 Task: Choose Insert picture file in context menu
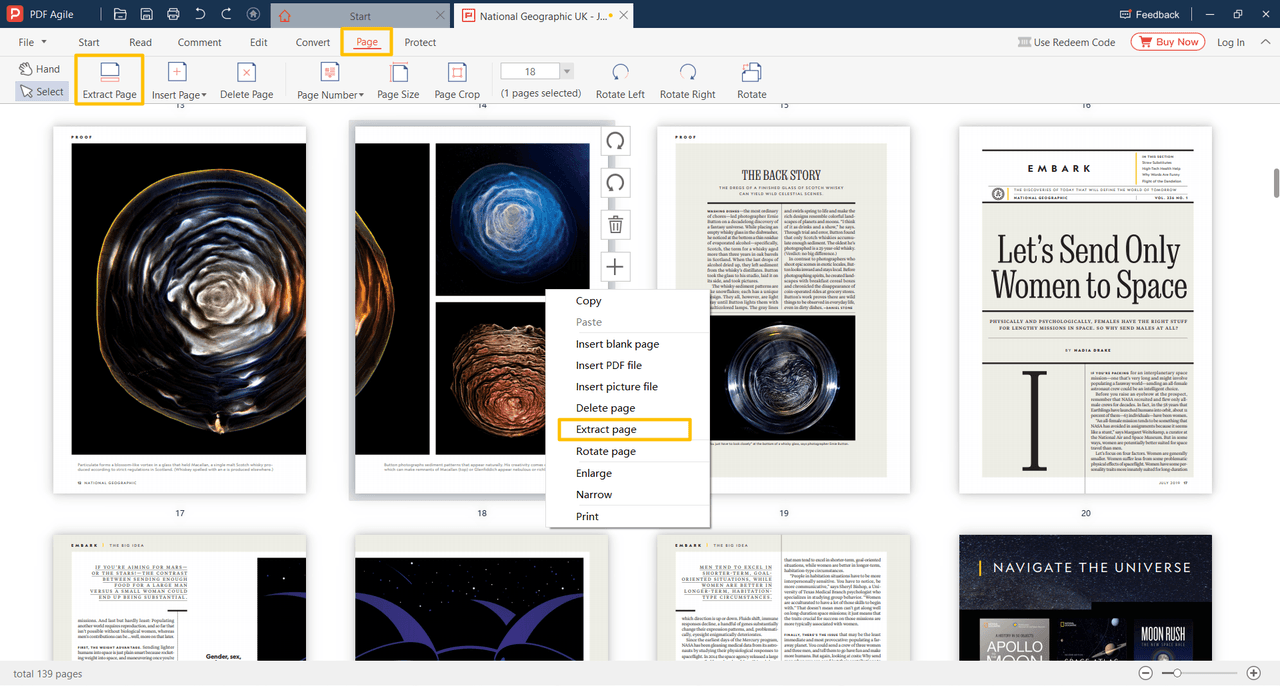click(x=628, y=387)
